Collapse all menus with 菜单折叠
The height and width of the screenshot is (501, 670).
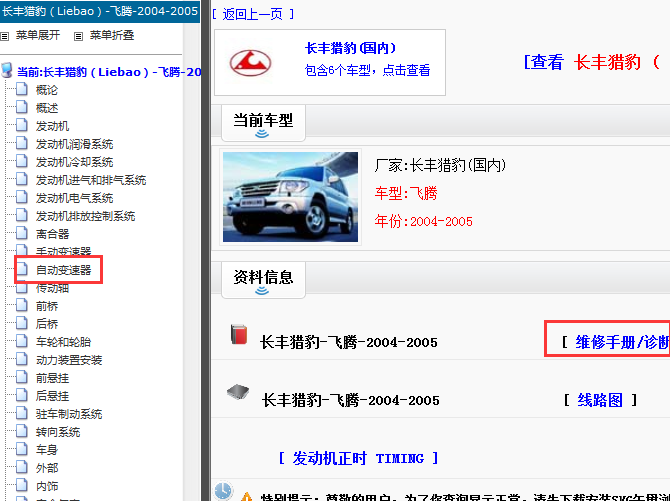pyautogui.click(x=112, y=35)
